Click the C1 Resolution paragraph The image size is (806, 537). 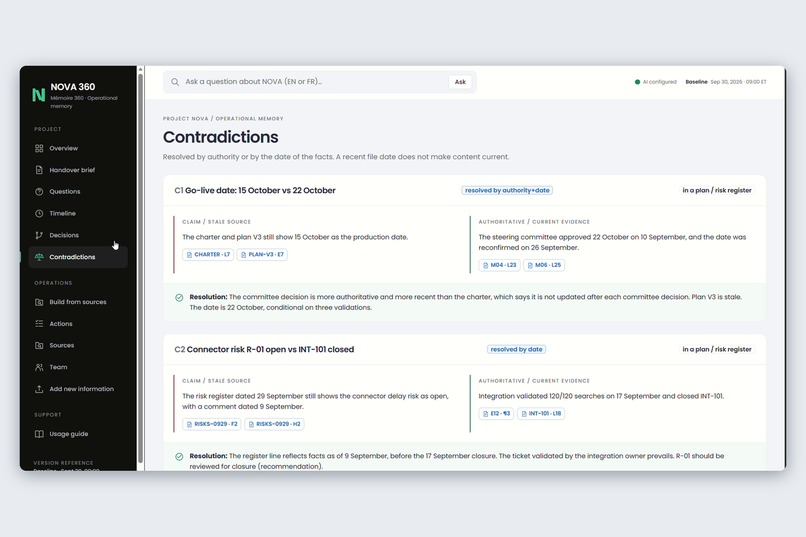tap(466, 302)
